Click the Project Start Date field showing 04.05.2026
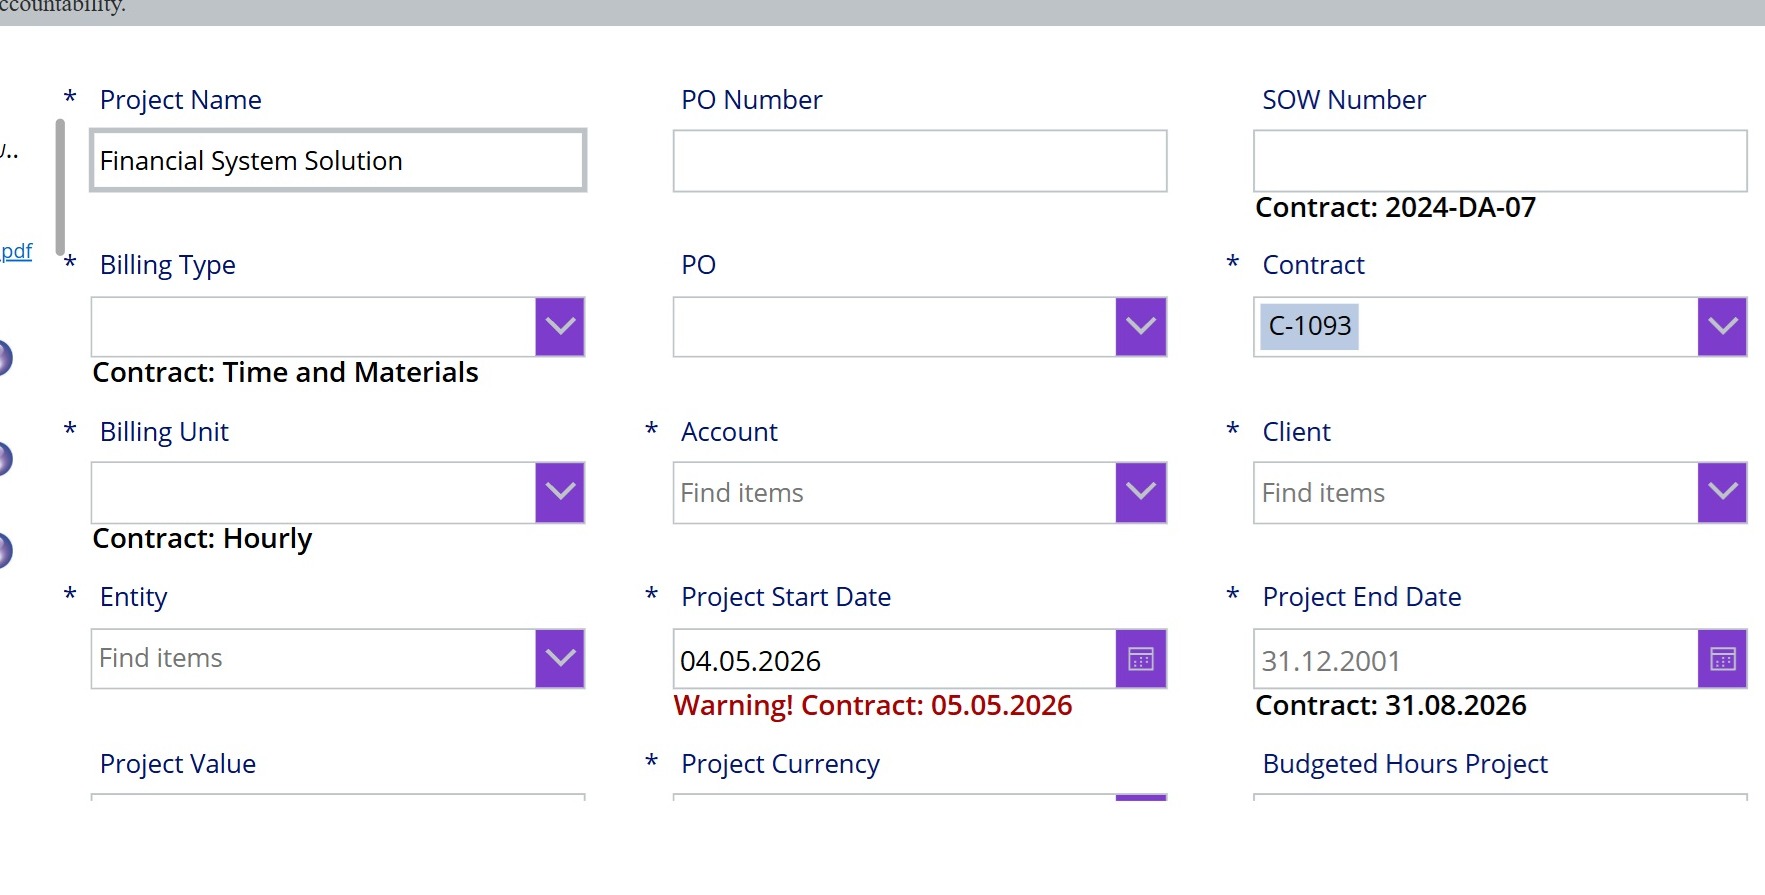Screen dimensions: 1765x895 tap(894, 659)
